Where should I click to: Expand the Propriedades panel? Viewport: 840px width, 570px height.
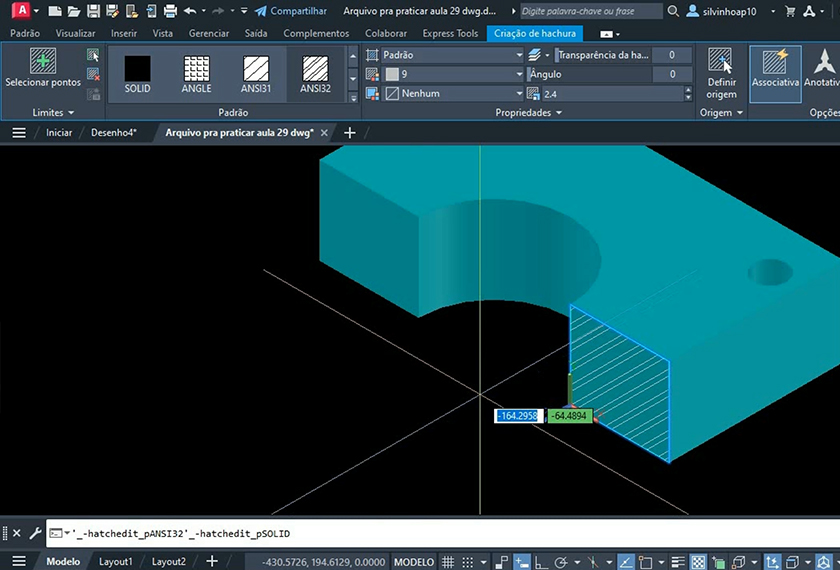click(x=529, y=113)
